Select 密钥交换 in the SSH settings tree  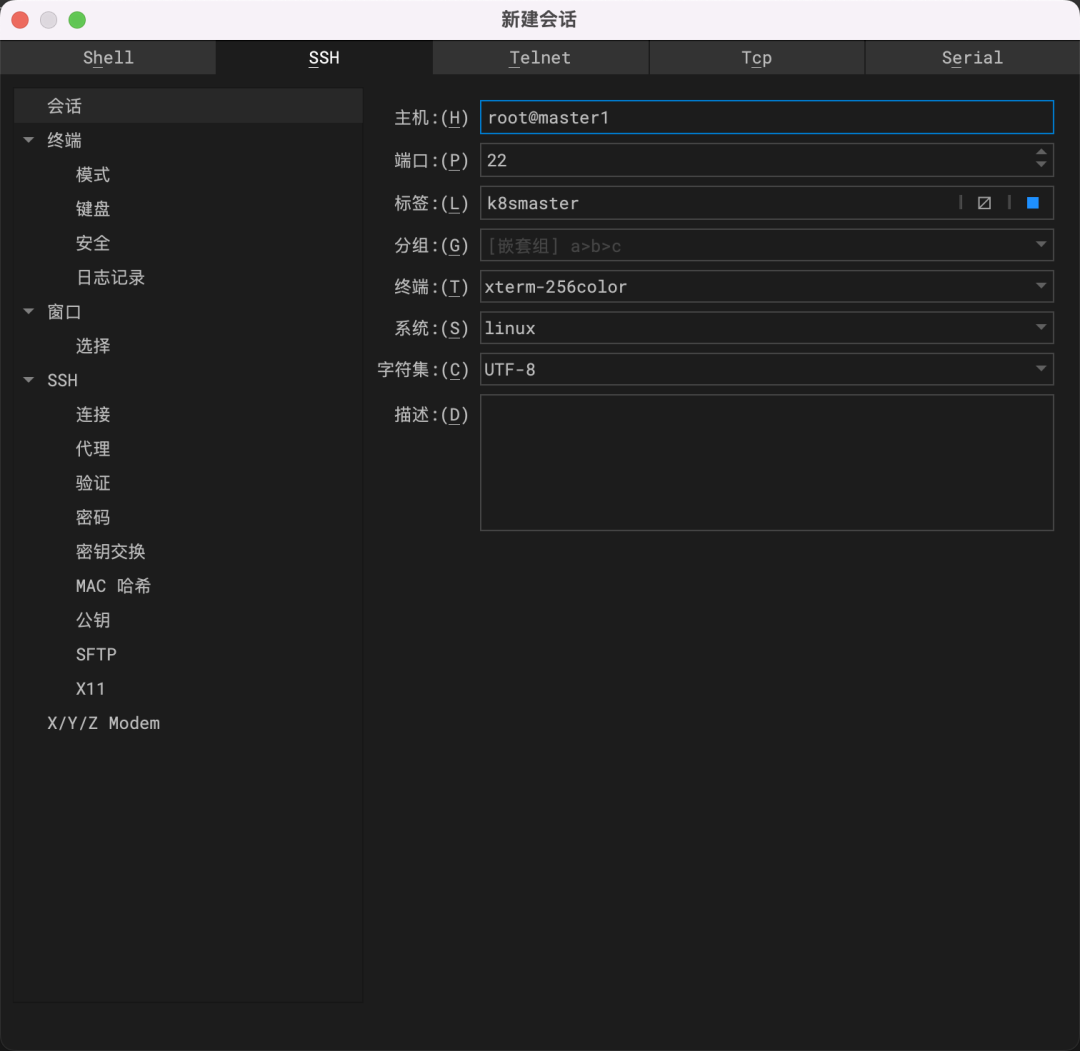point(110,552)
